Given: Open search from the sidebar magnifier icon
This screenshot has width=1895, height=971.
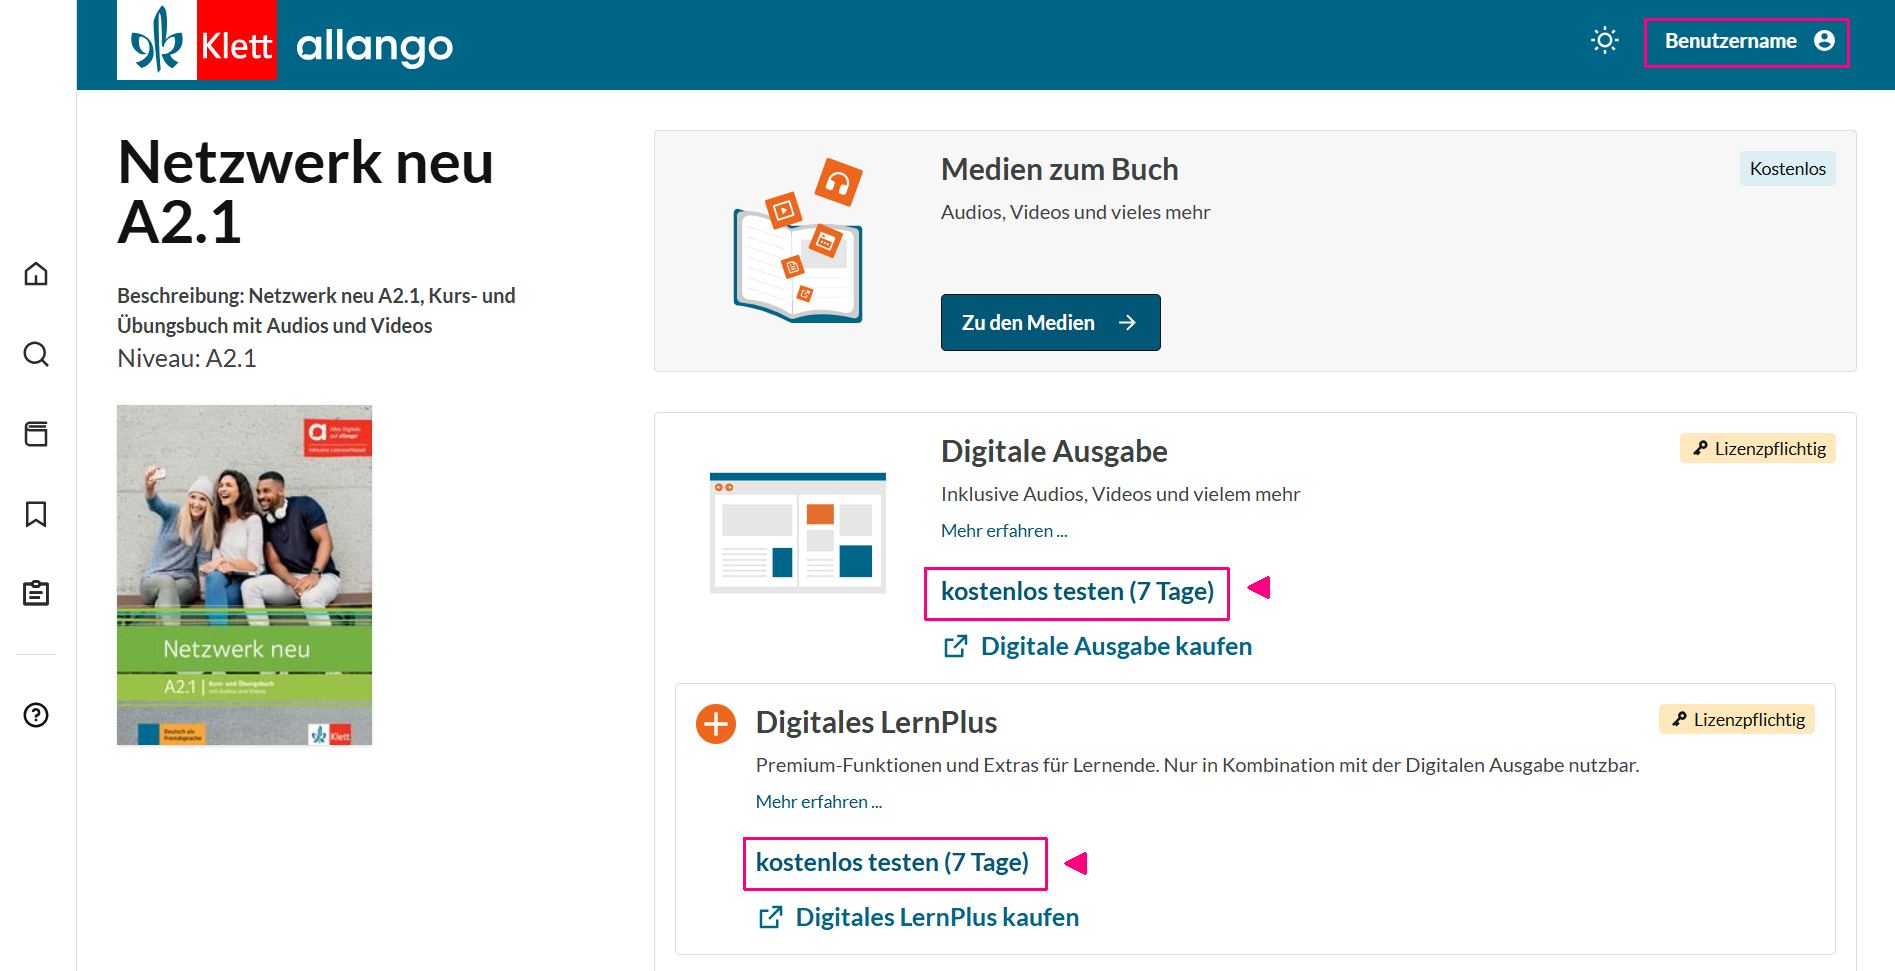Looking at the screenshot, I should click(36, 354).
